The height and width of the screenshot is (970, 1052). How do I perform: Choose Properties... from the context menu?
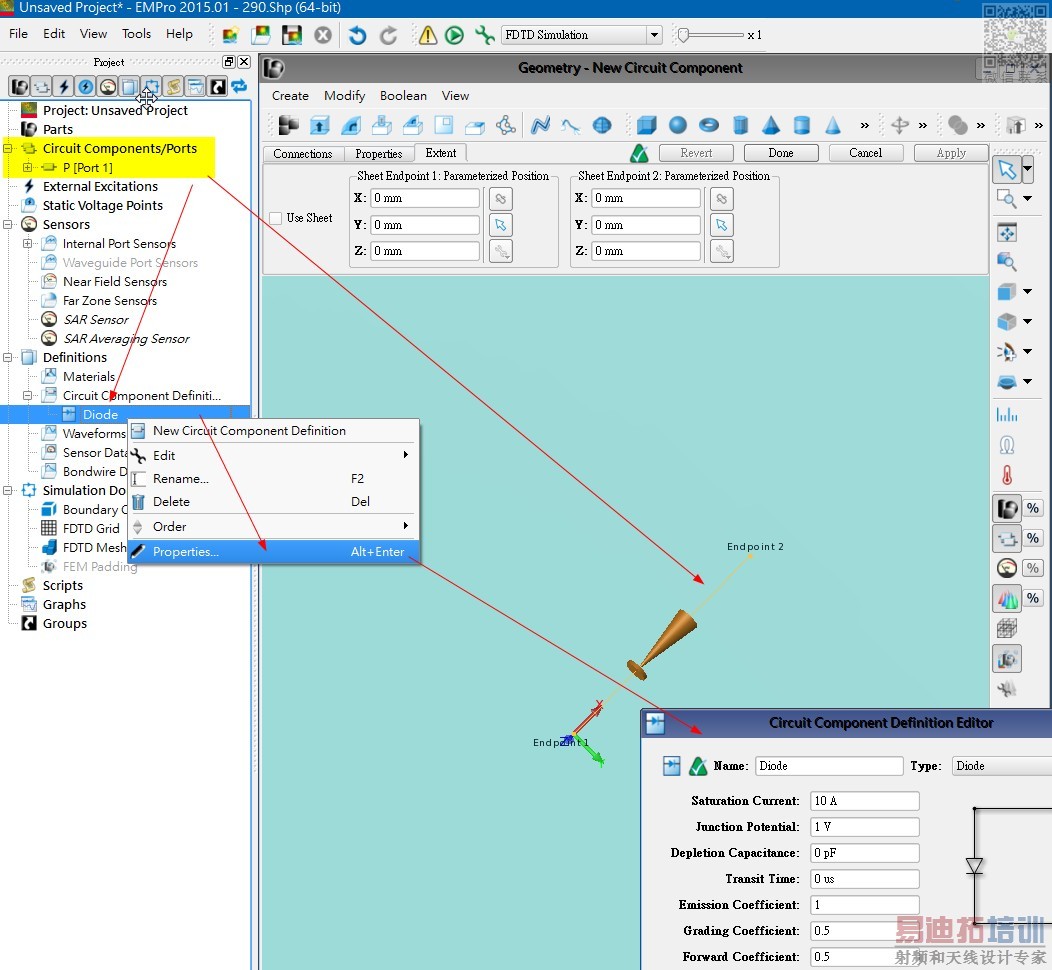[186, 552]
